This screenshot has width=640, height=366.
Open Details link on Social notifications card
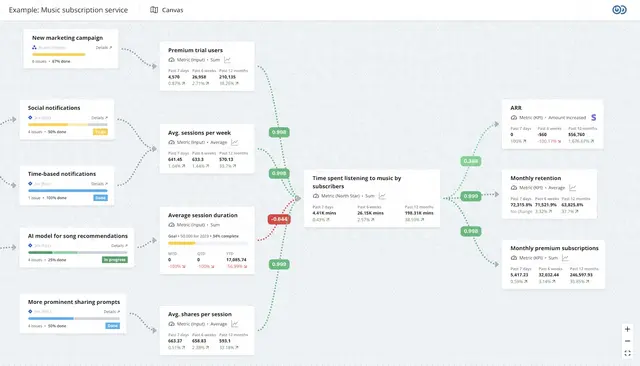tap(99, 118)
